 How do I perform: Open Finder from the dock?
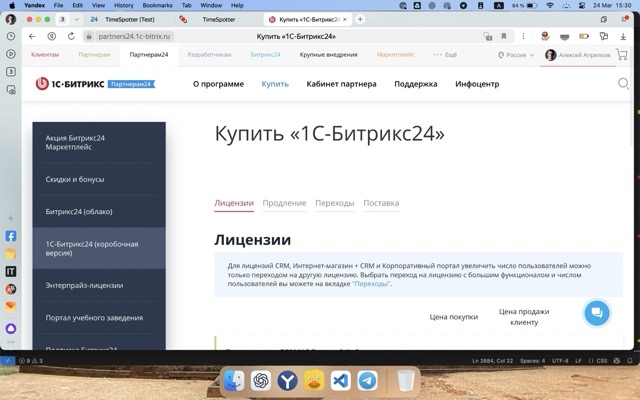click(233, 381)
